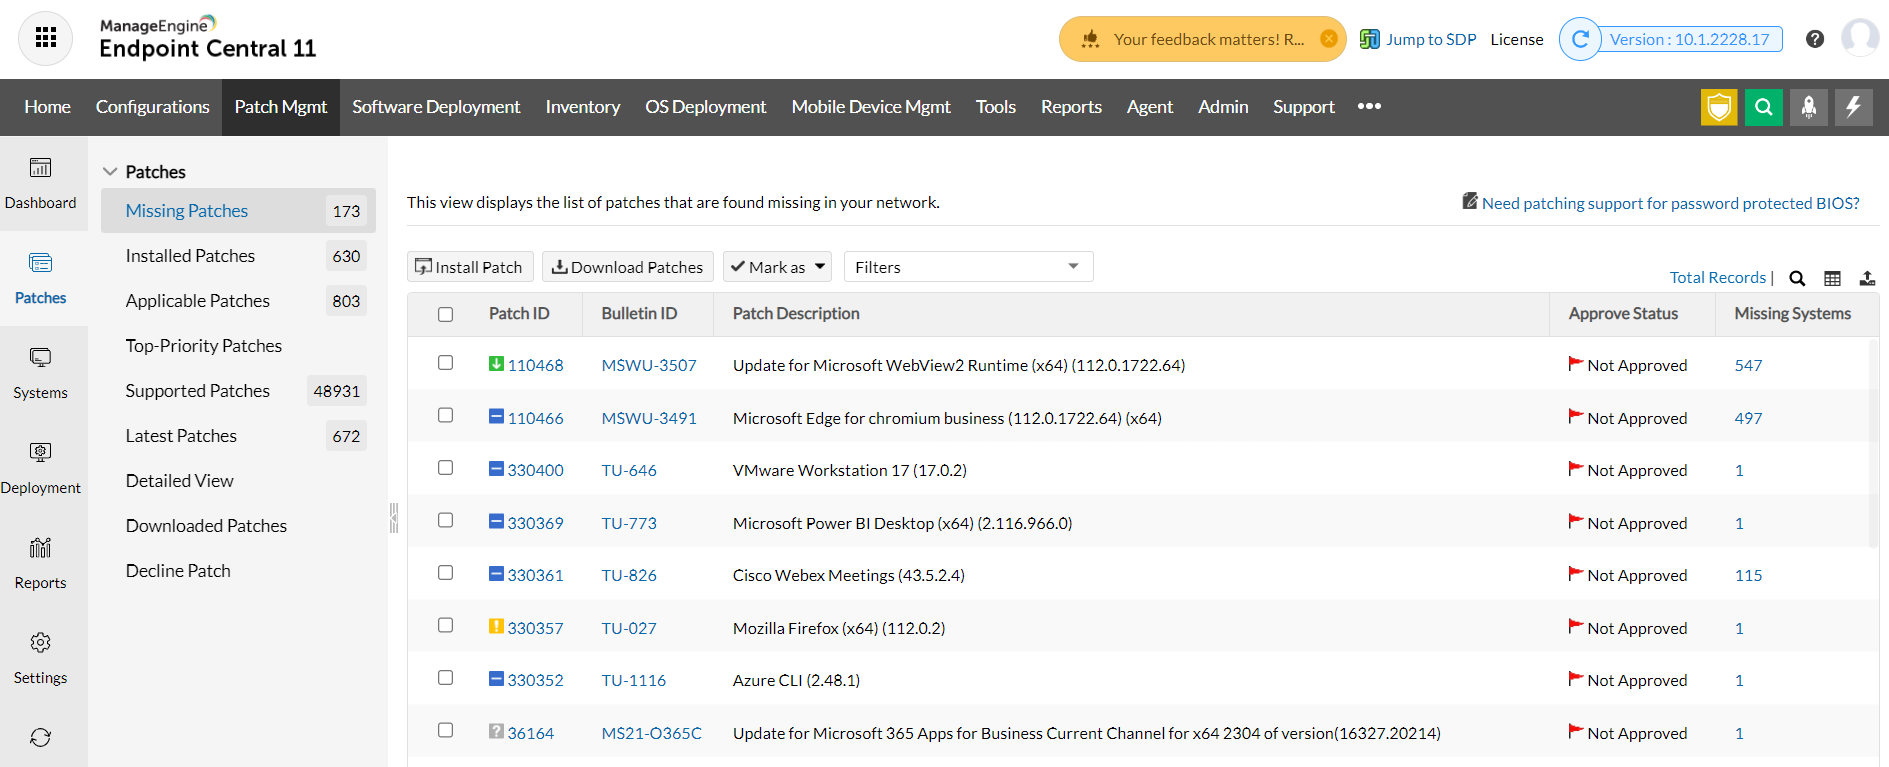1889x767 pixels.
Task: Open Bulletin ID MSWU-3507 link
Action: (x=649, y=365)
